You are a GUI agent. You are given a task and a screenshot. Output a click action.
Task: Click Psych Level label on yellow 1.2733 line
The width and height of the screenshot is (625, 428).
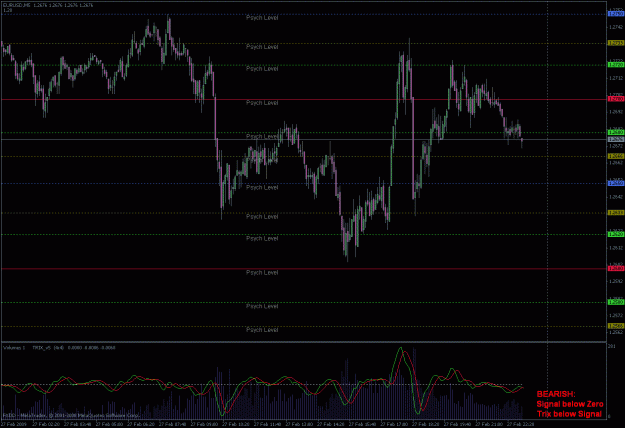262,47
